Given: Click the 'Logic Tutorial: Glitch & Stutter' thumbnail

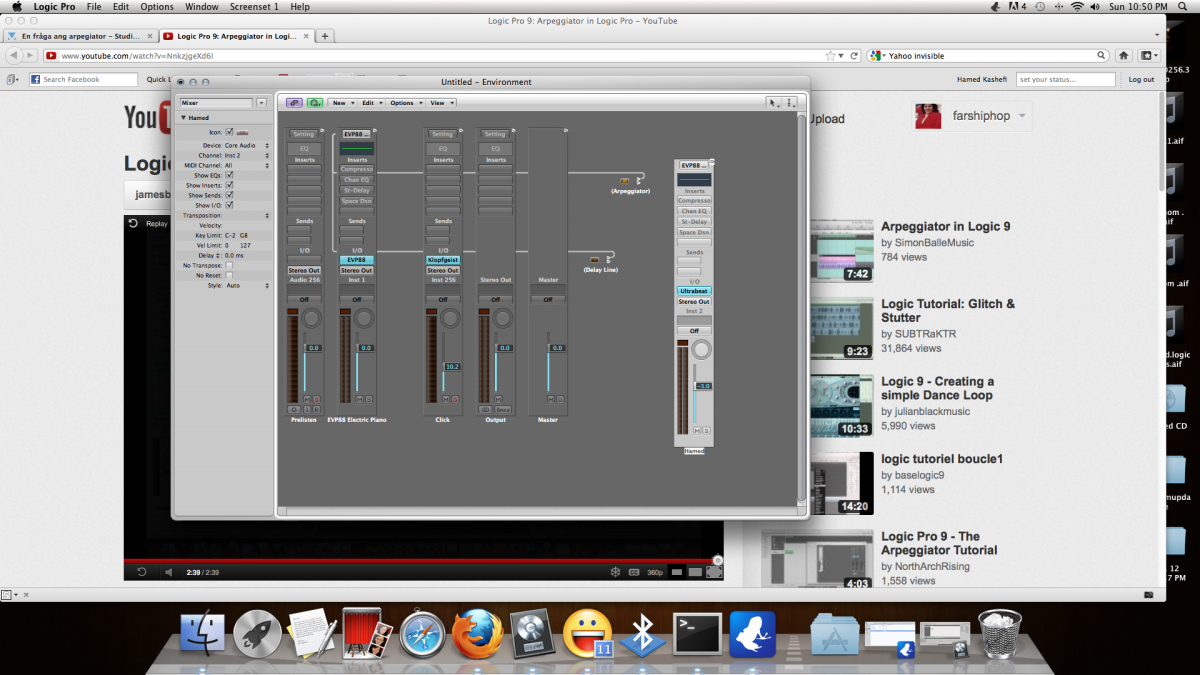Looking at the screenshot, I should (x=840, y=329).
